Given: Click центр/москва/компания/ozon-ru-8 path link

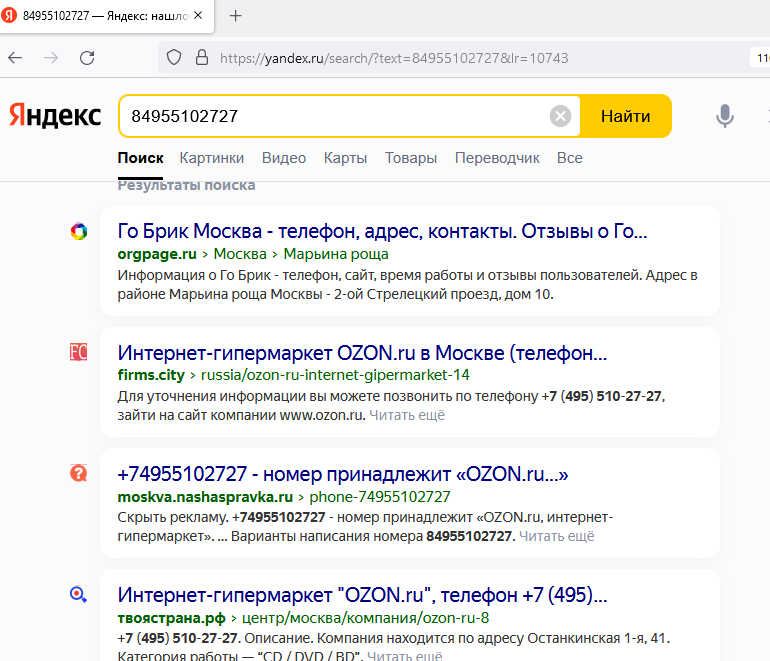Looking at the screenshot, I should 366,618.
